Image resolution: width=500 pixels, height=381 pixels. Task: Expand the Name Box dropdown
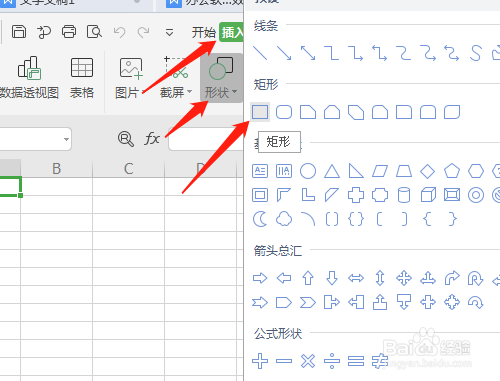pos(66,139)
